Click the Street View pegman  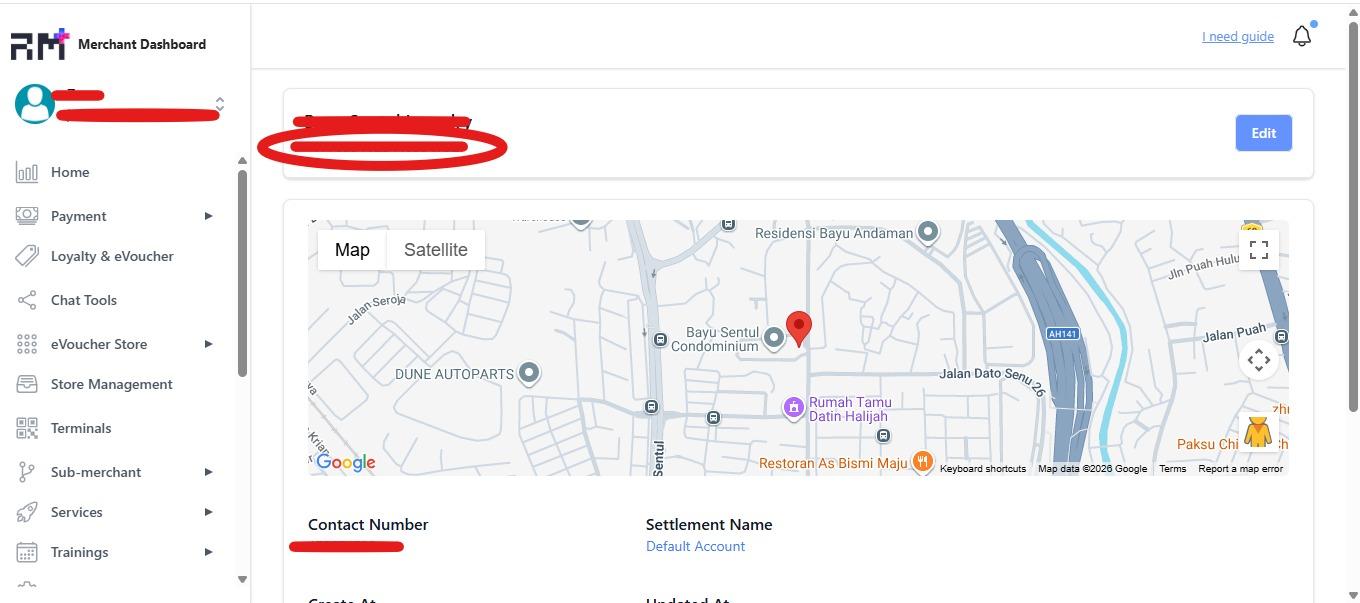(x=1258, y=431)
